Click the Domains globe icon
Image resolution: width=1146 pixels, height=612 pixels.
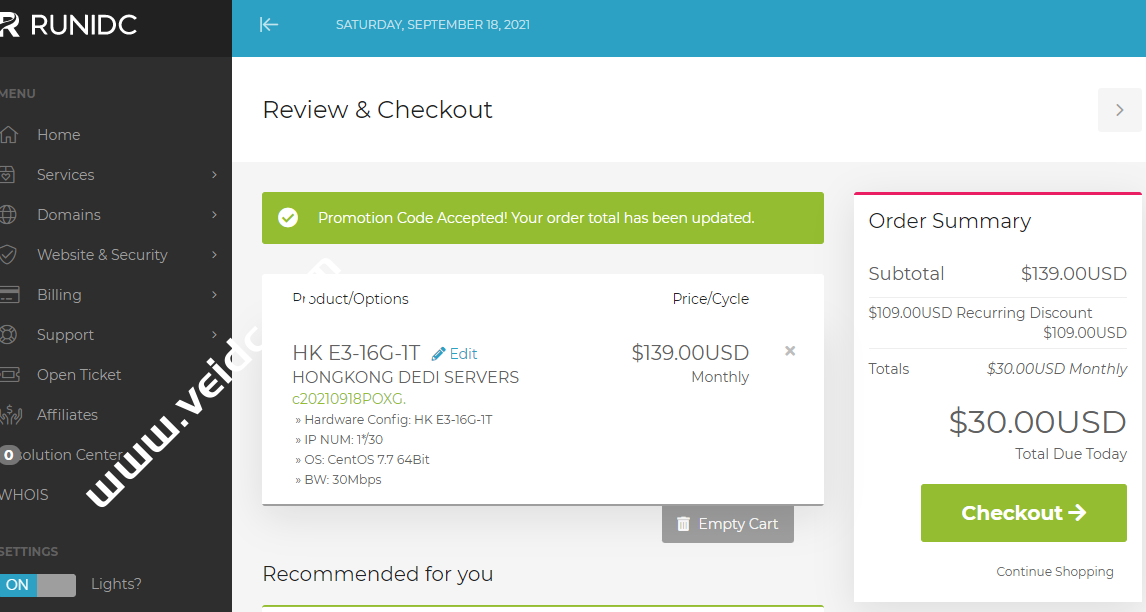9,215
